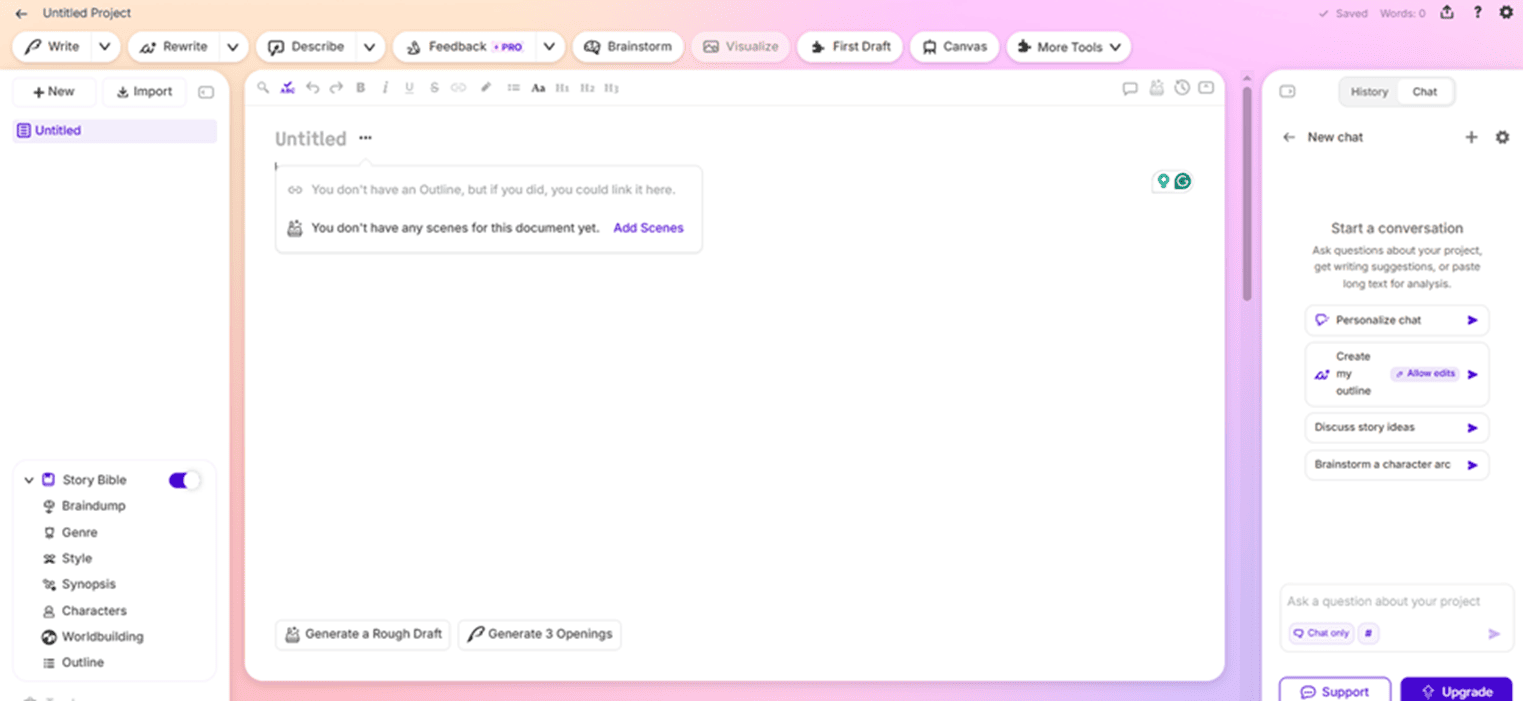
Task: Collapse the chat panel with the panel icon
Action: [x=1287, y=92]
